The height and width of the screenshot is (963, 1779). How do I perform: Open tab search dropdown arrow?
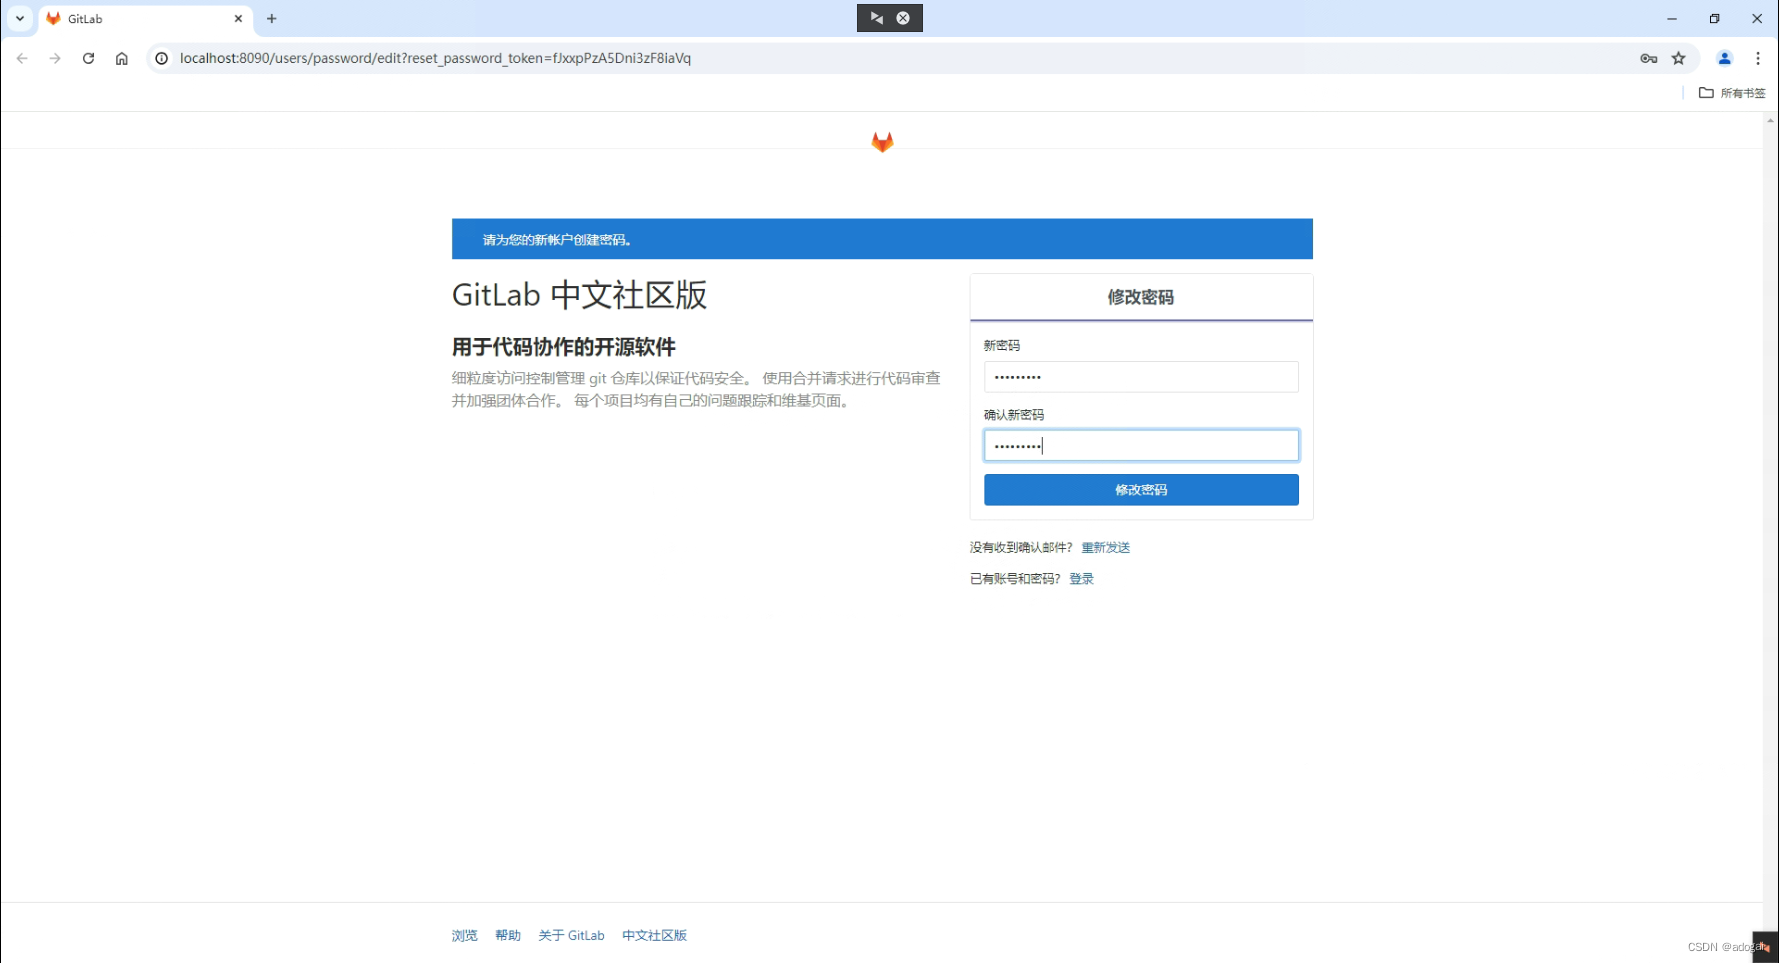[x=19, y=18]
